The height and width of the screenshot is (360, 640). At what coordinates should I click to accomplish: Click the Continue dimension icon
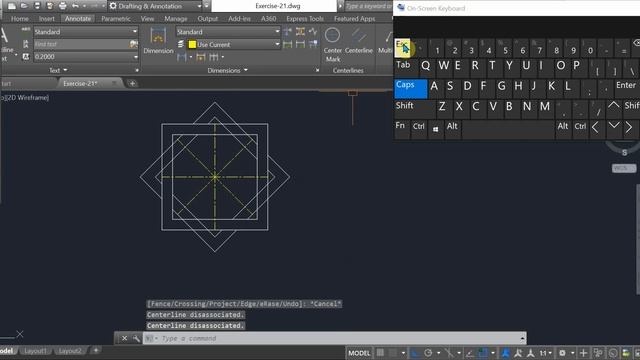tap(213, 57)
